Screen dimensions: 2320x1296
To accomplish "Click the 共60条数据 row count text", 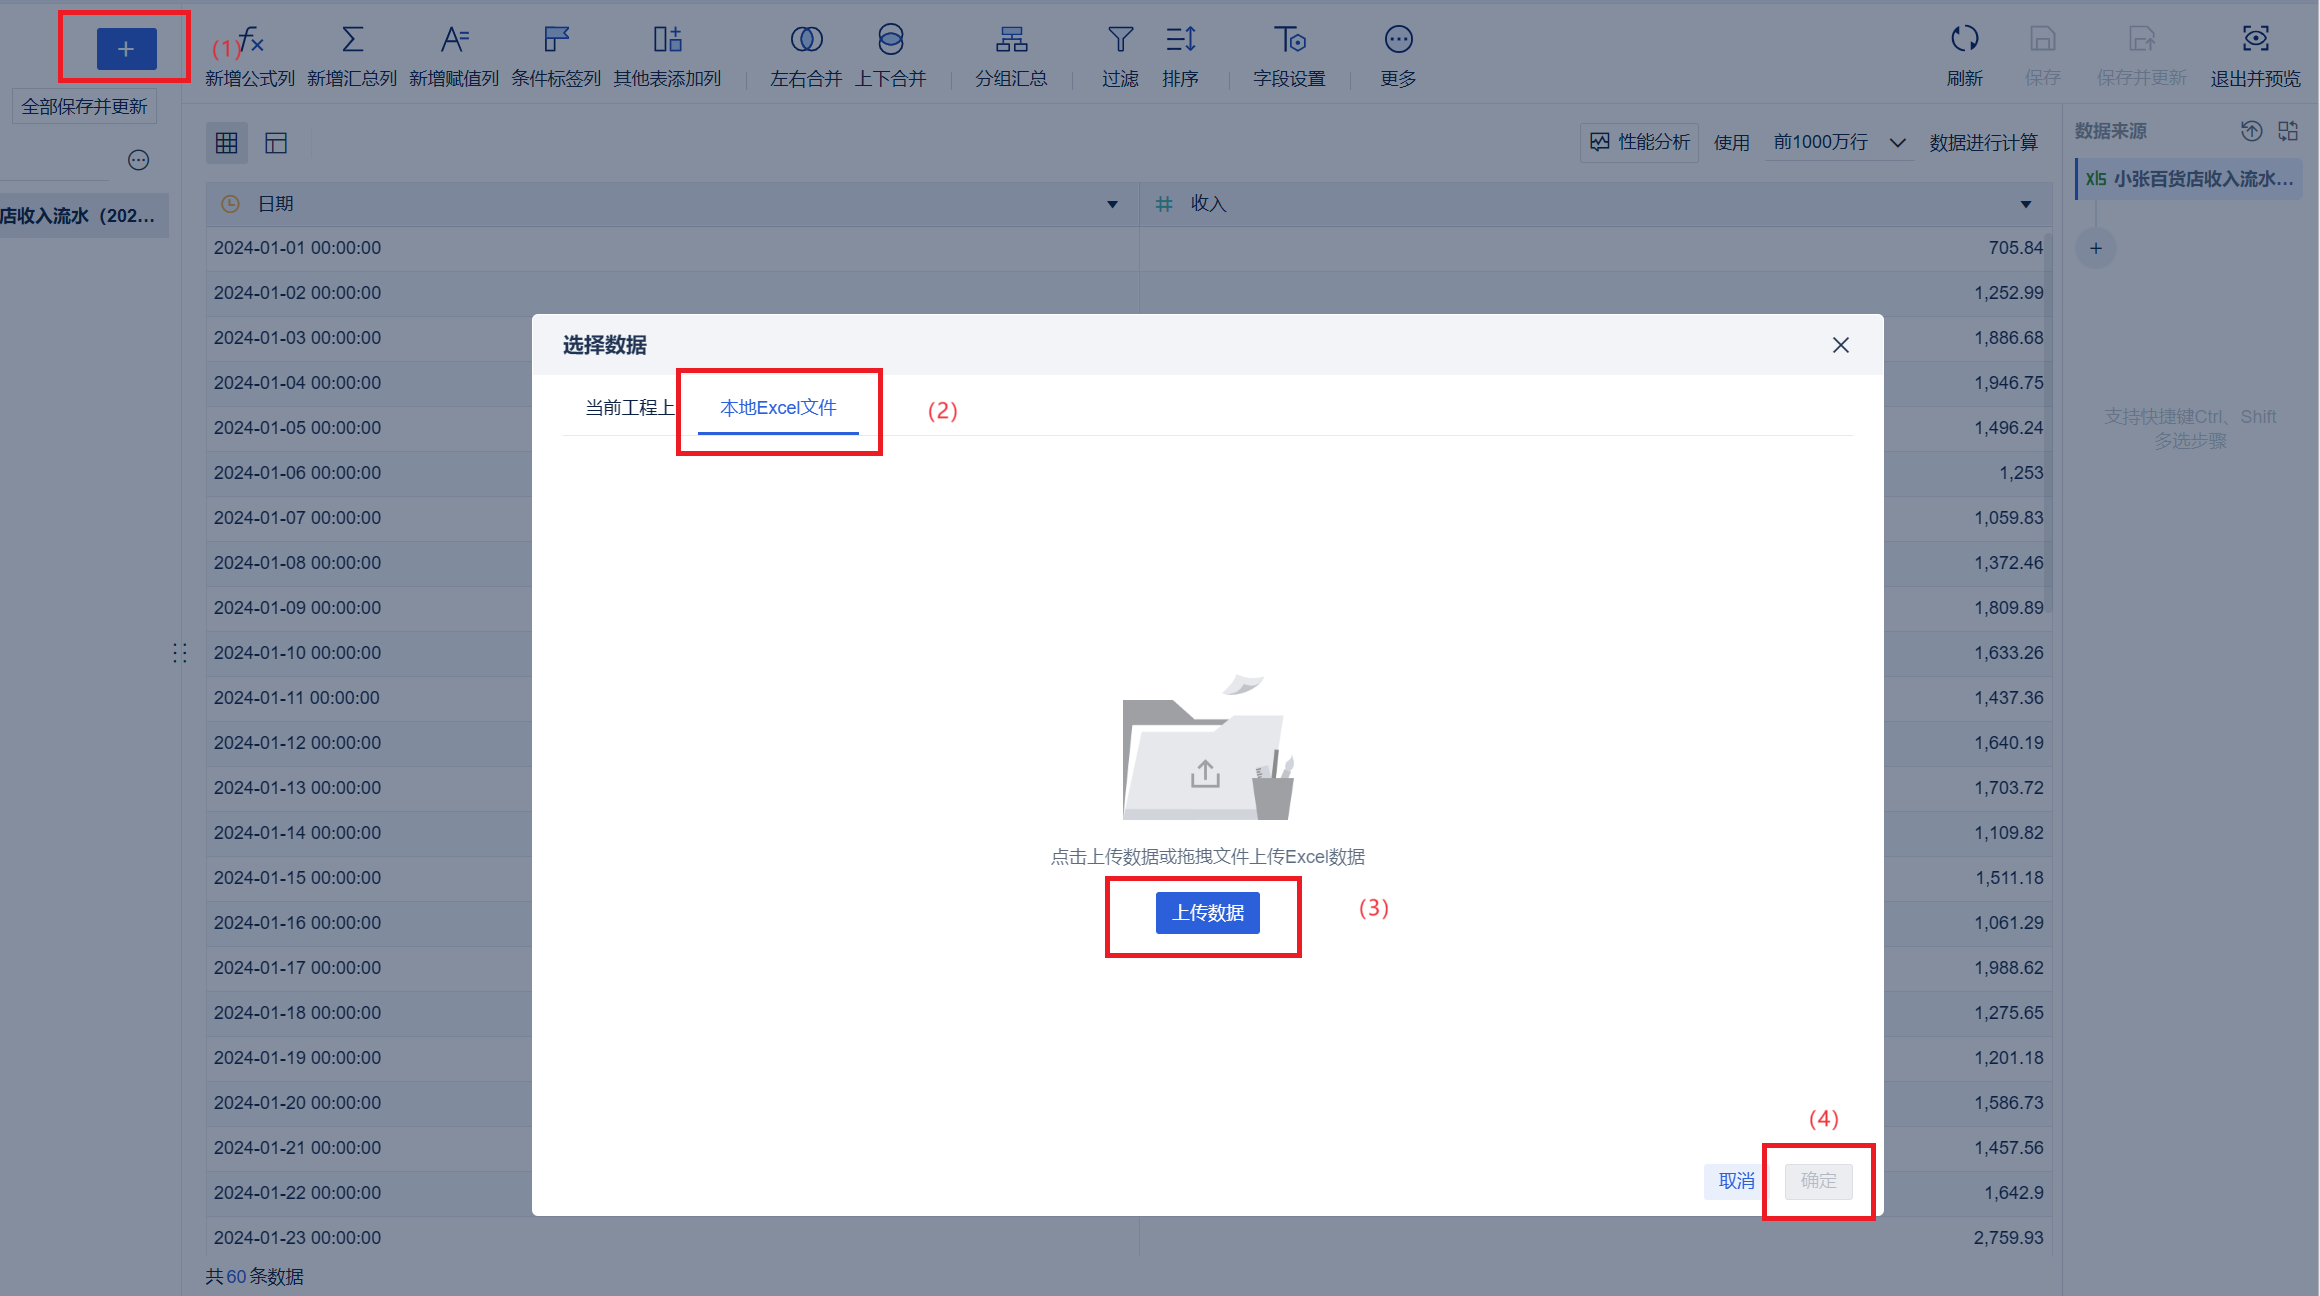I will pyautogui.click(x=254, y=1277).
